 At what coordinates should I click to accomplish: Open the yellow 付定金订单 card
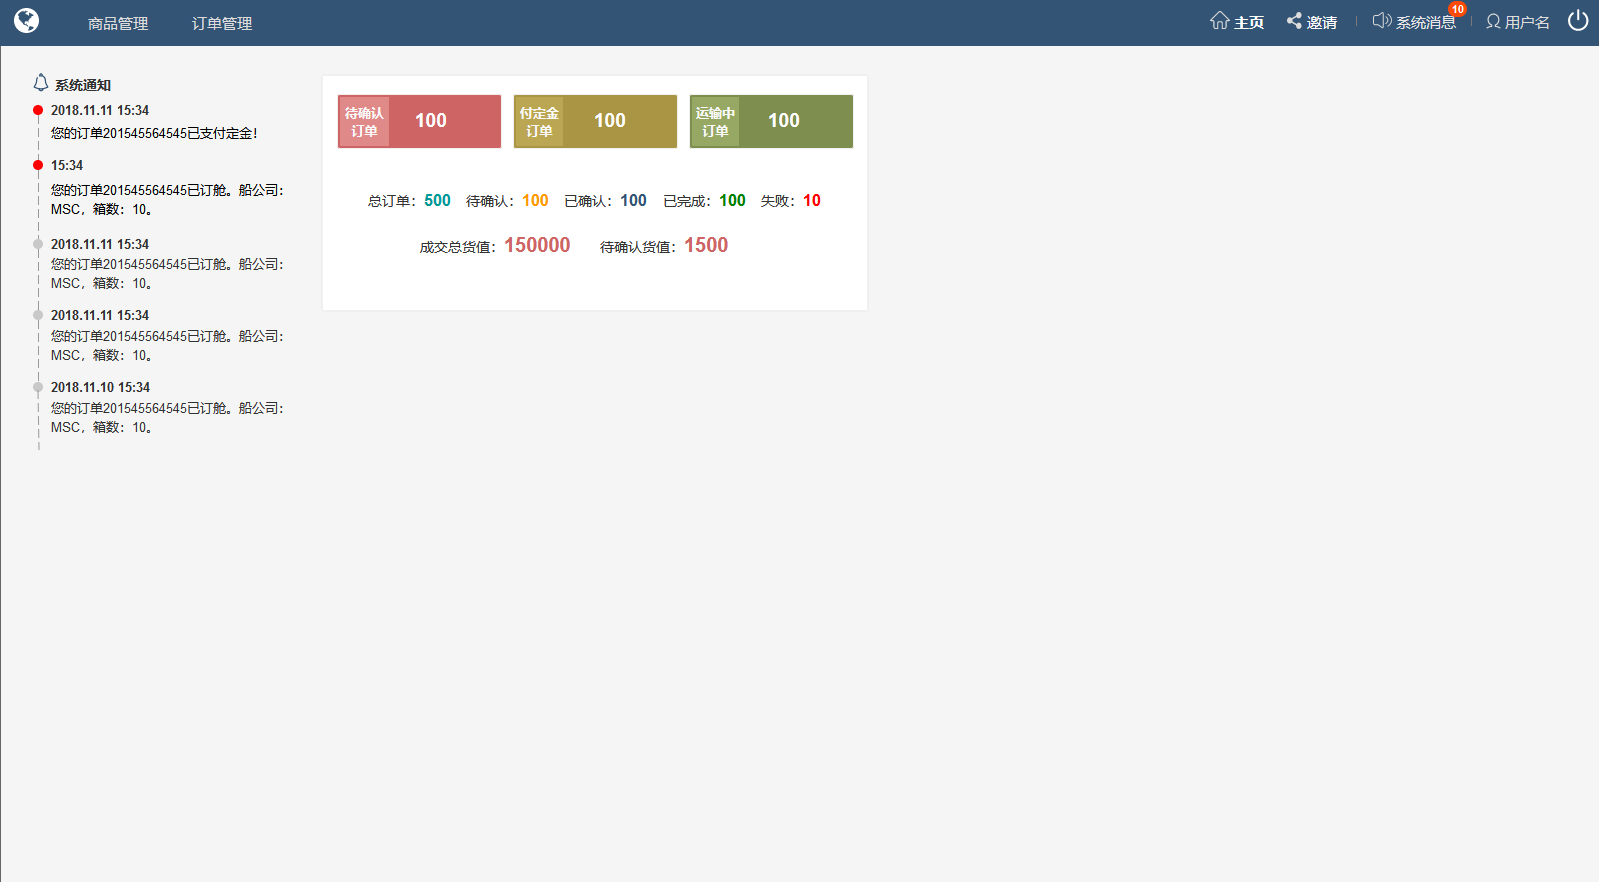595,121
